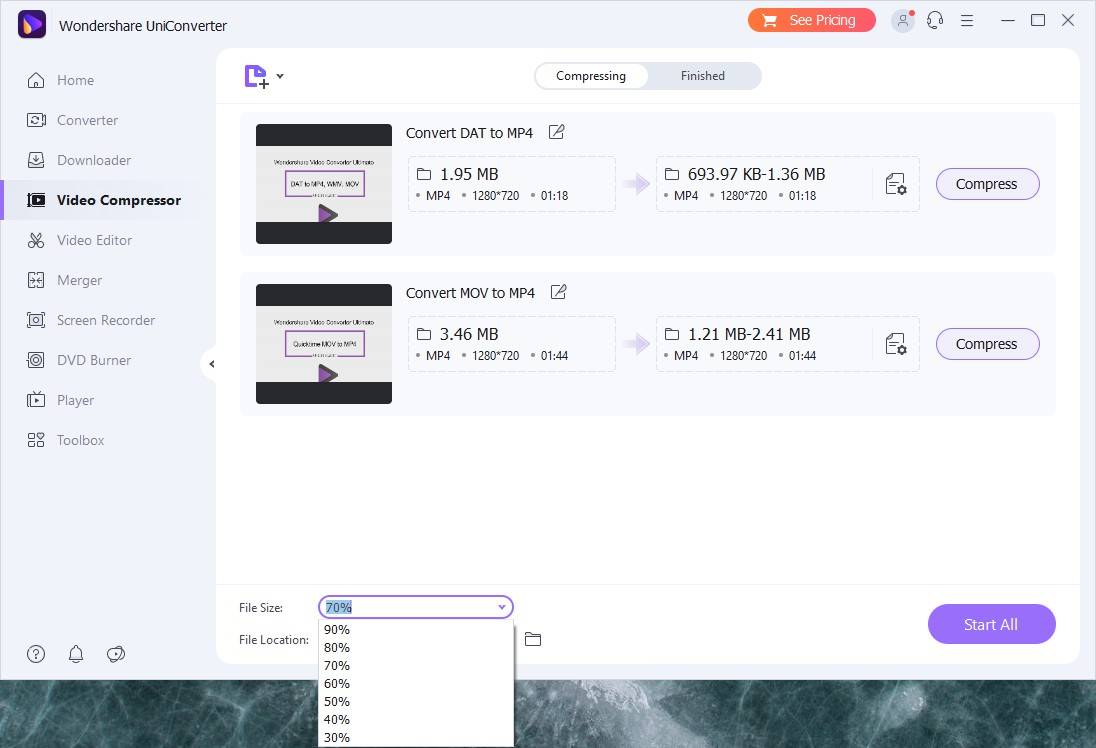Screen dimensions: 1096x748
Task: Click the Wondershare UniConverter app logo
Action: coord(31,24)
